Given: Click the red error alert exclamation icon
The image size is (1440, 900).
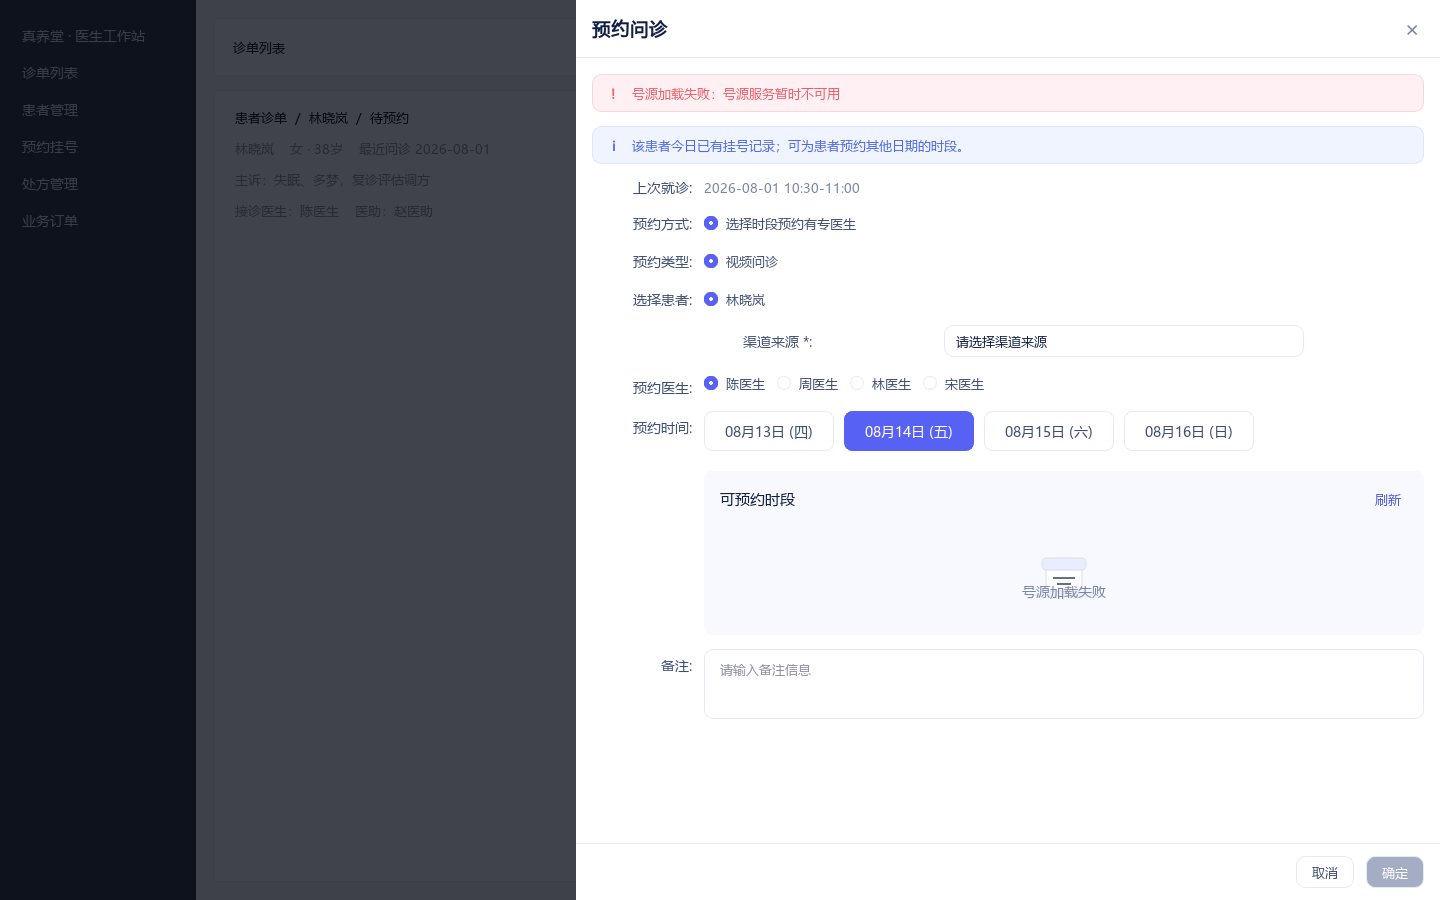Looking at the screenshot, I should (613, 94).
